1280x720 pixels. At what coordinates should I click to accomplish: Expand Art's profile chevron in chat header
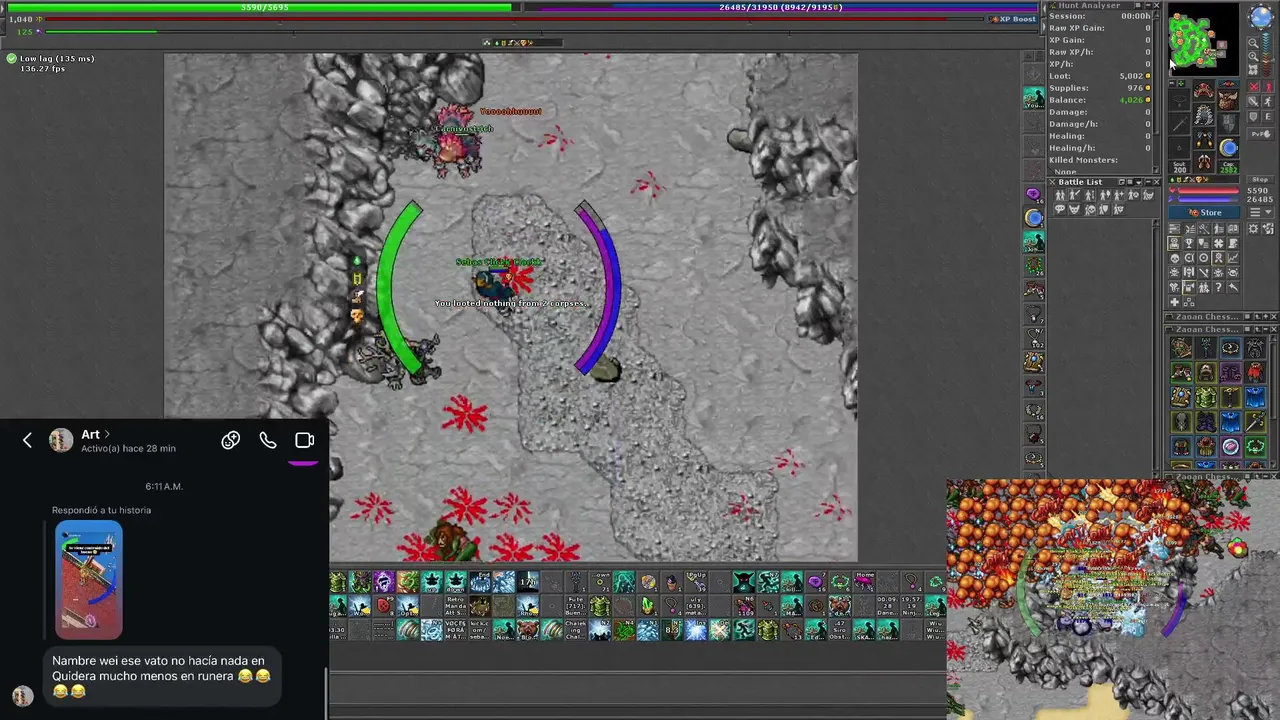[107, 434]
